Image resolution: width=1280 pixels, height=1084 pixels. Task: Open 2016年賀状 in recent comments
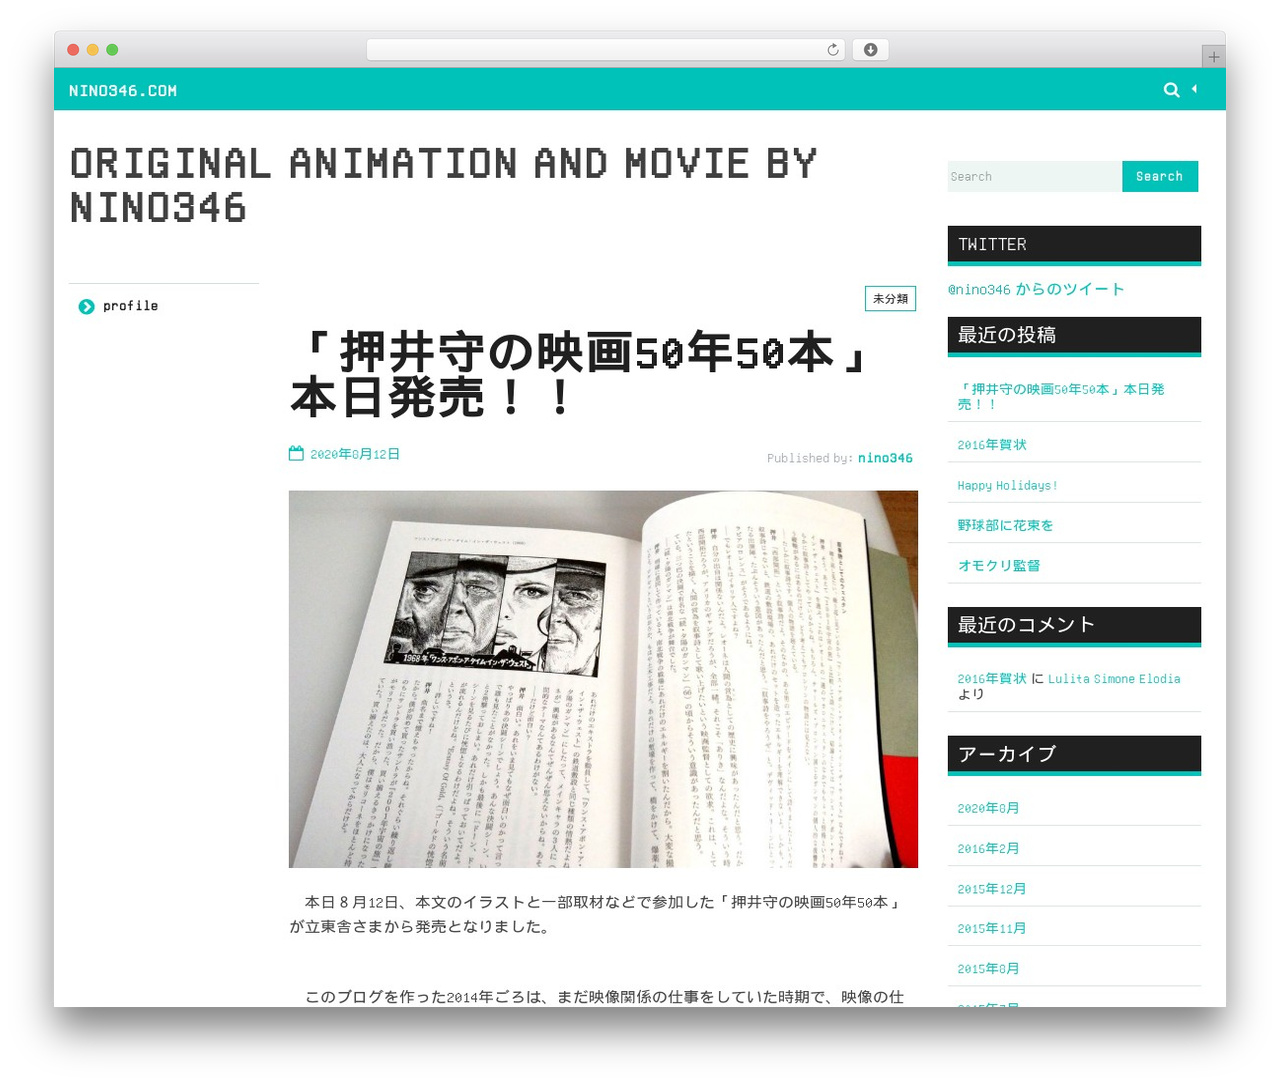[992, 678]
